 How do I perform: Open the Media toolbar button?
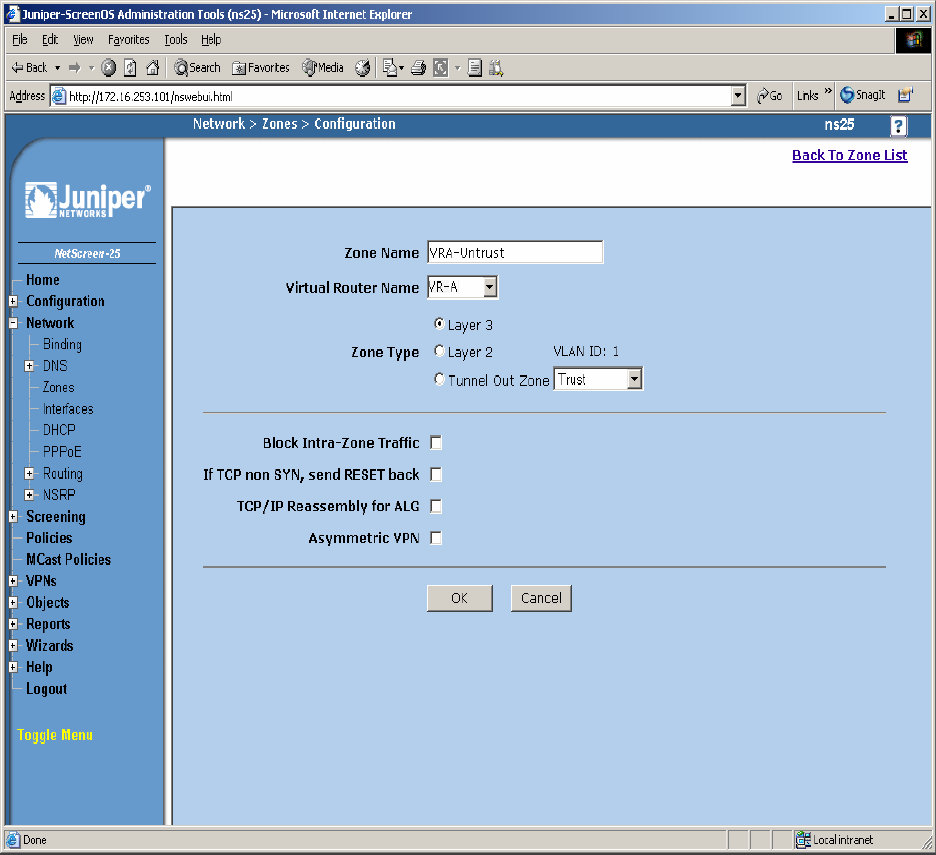(323, 67)
